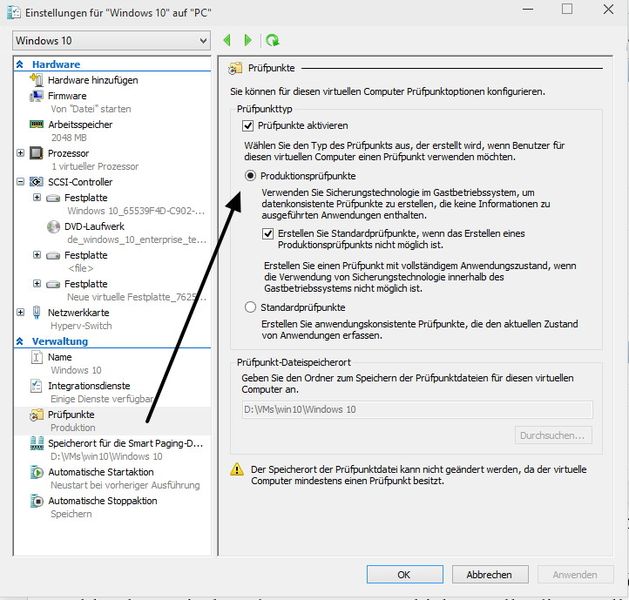Click the maximize window button

click(x=567, y=9)
